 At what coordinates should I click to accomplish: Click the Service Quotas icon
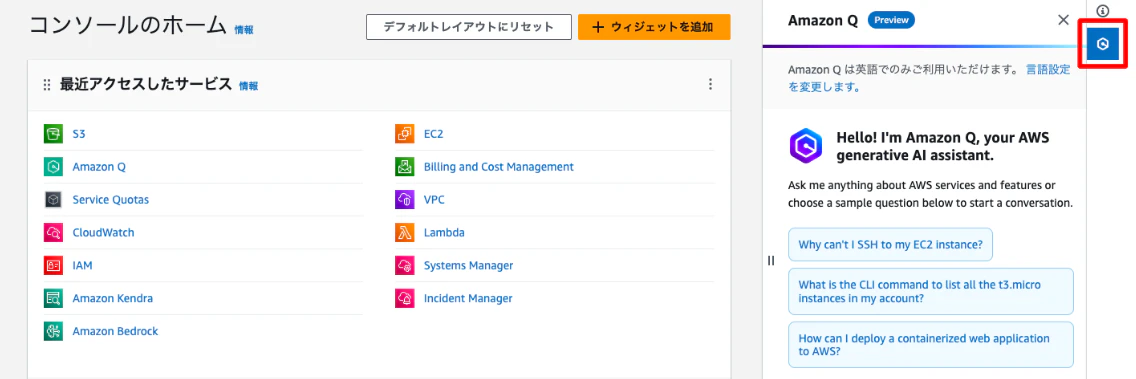click(52, 200)
